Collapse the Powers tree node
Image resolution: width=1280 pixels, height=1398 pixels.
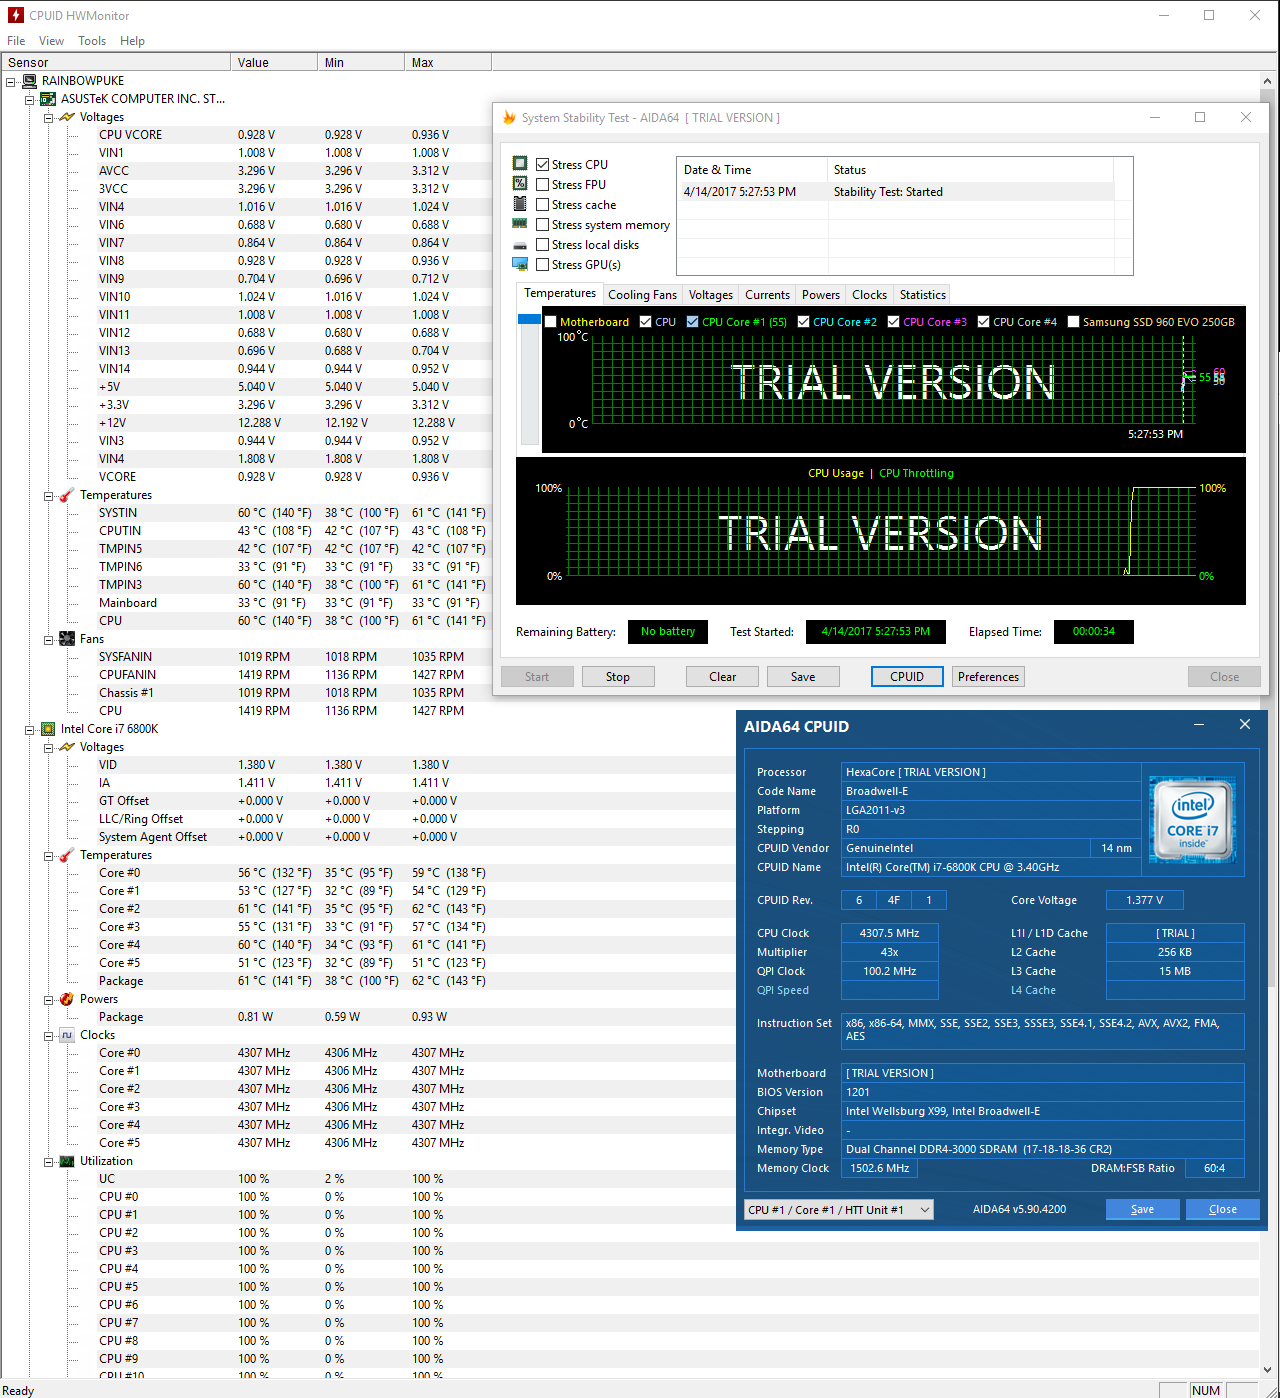coord(48,999)
